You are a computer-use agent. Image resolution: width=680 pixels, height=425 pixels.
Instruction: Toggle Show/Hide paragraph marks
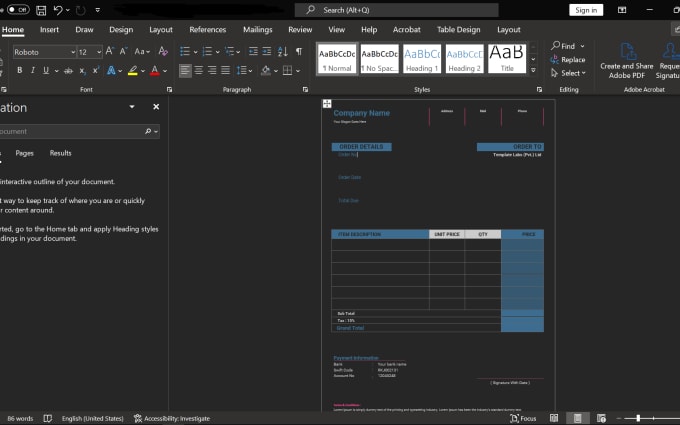[x=299, y=52]
